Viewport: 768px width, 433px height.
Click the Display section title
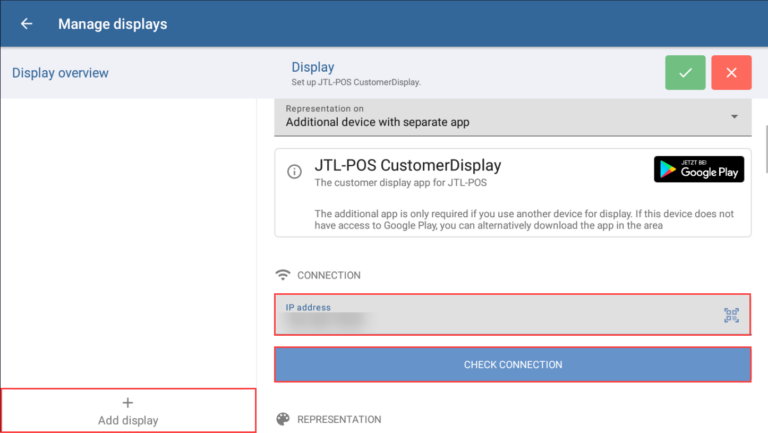pos(312,67)
